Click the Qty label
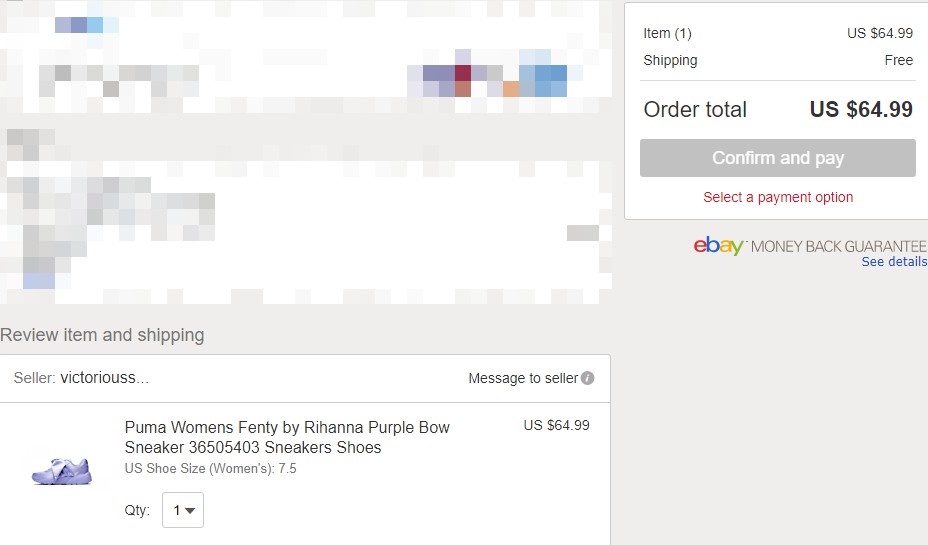 pos(137,510)
